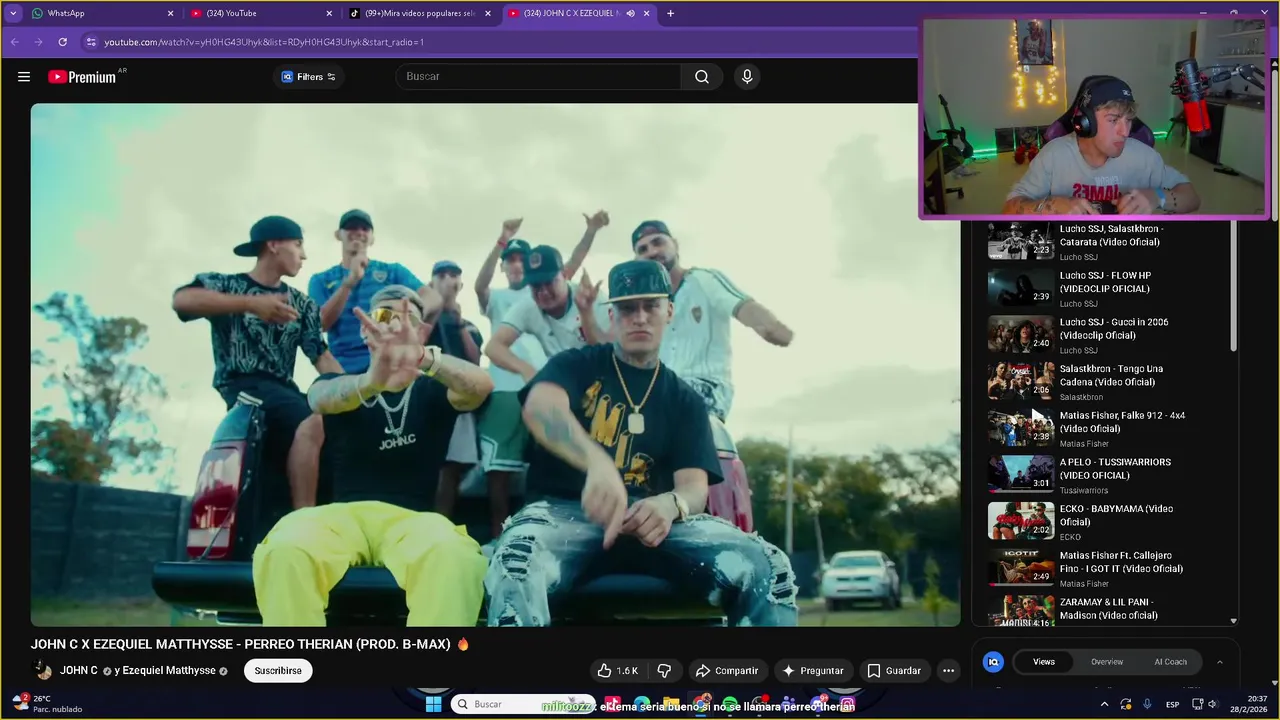
Task: Subscribe with the Suscribirse button
Action: 278,671
